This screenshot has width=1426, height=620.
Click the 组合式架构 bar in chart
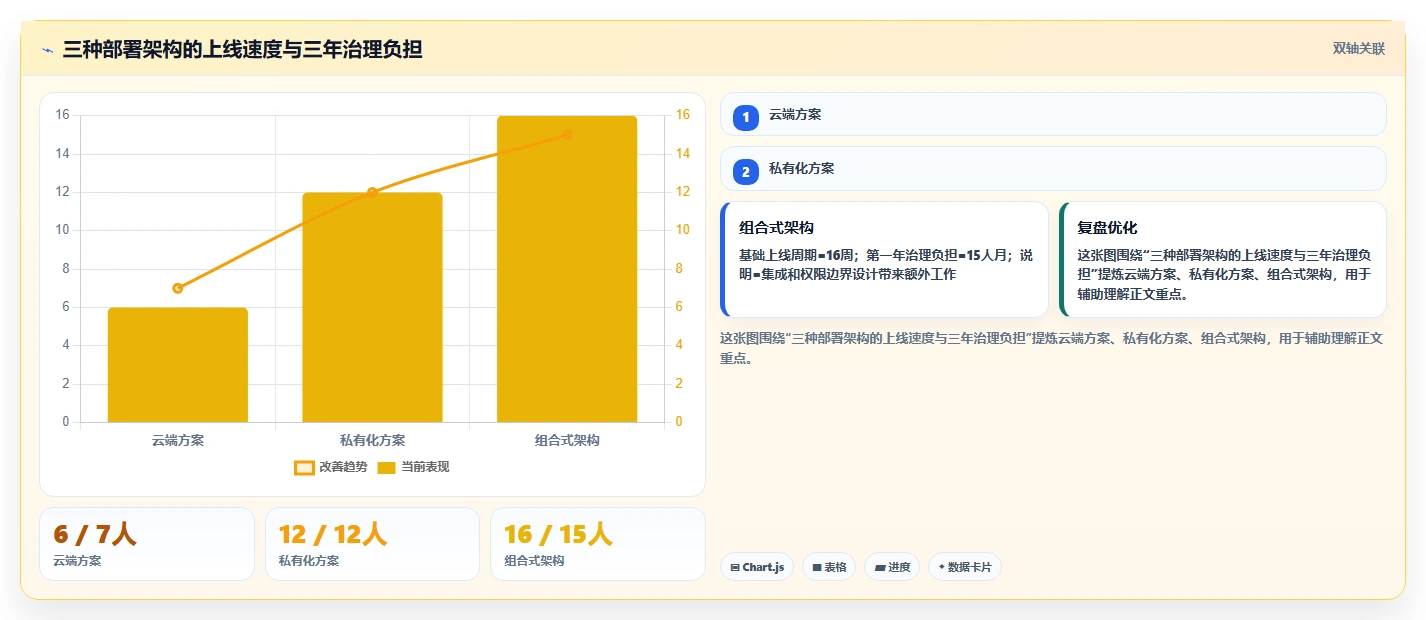pyautogui.click(x=567, y=269)
